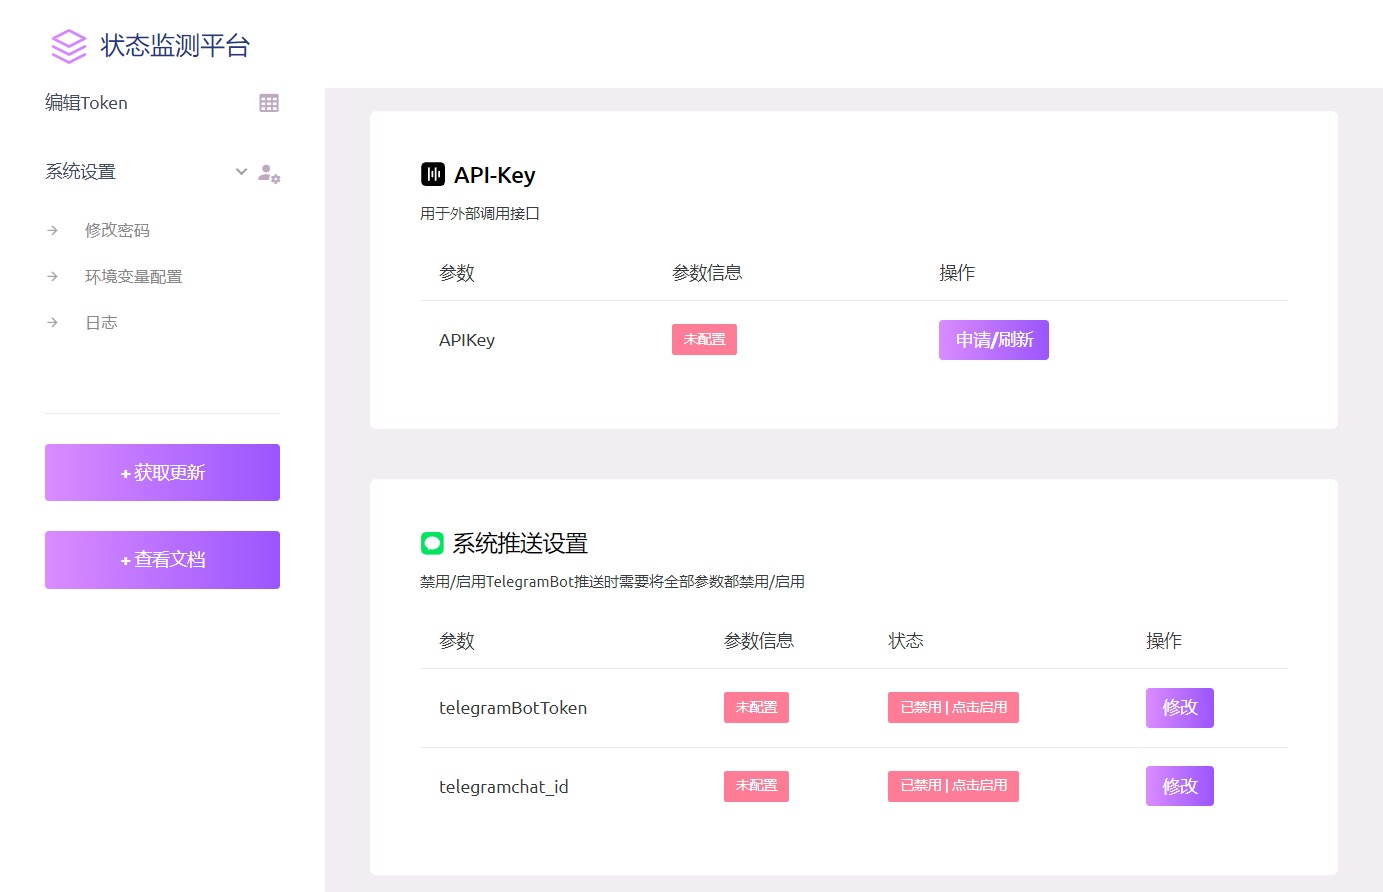Click the 状态监测平台 layers logo icon
This screenshot has height=892, width=1383.
[67, 46]
